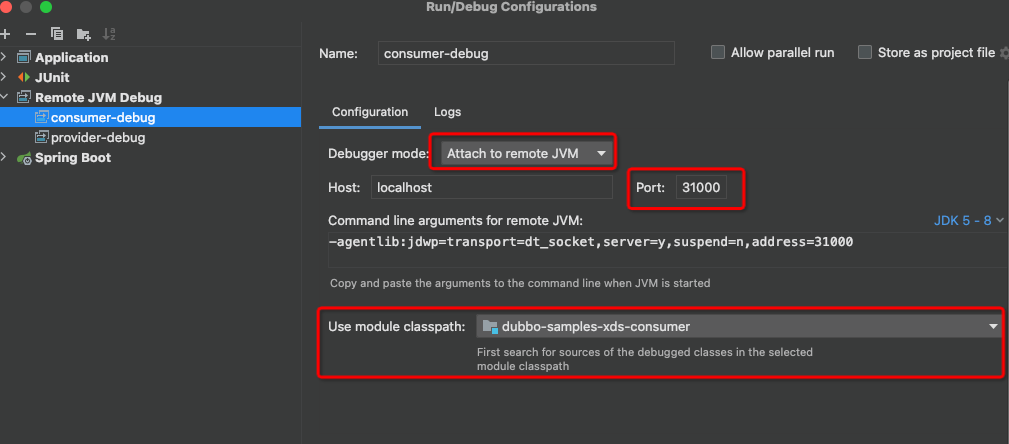Screen dimensions: 1009x444
Task: Open the JDK 5 - 8 version selector
Action: pos(968,220)
